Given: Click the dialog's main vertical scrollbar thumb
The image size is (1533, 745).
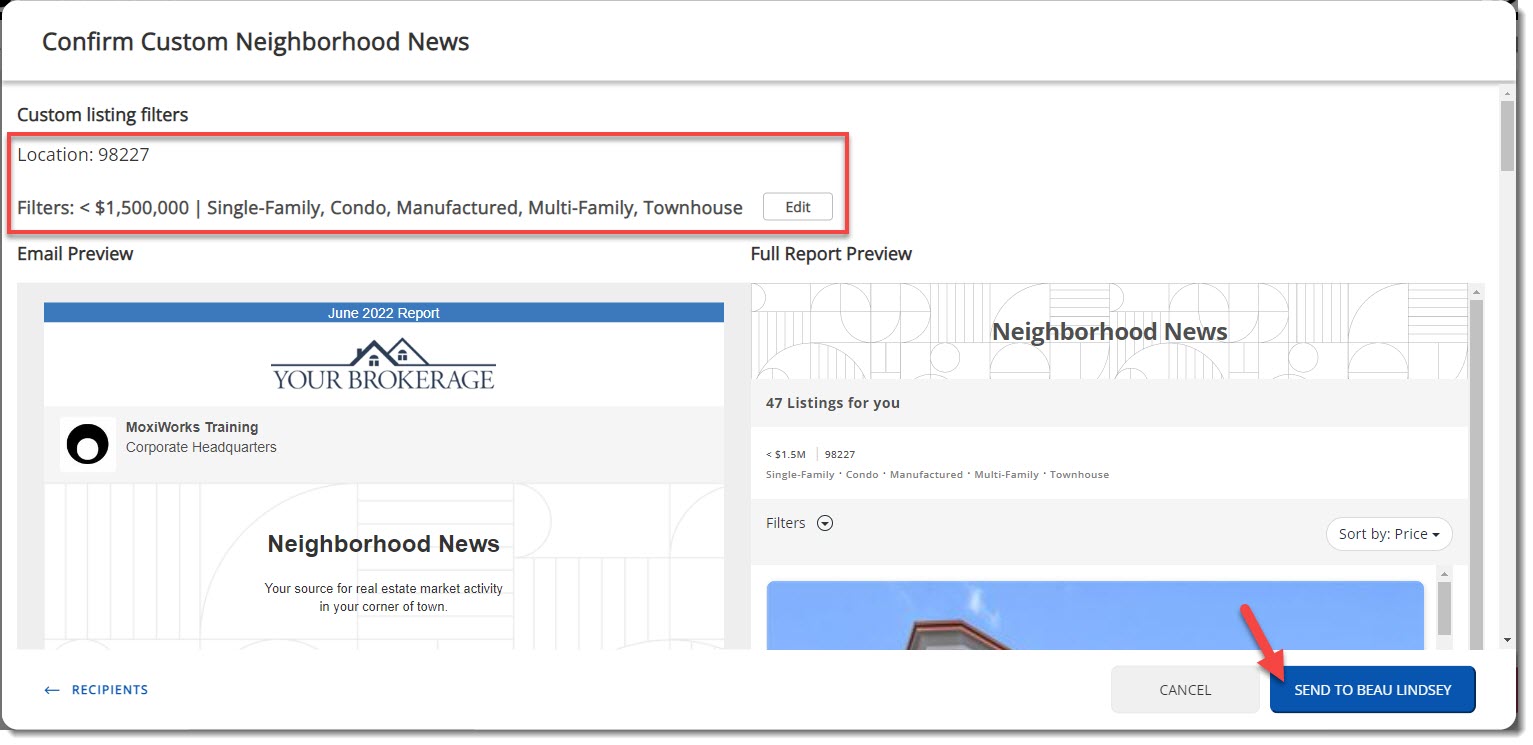Looking at the screenshot, I should [x=1507, y=135].
